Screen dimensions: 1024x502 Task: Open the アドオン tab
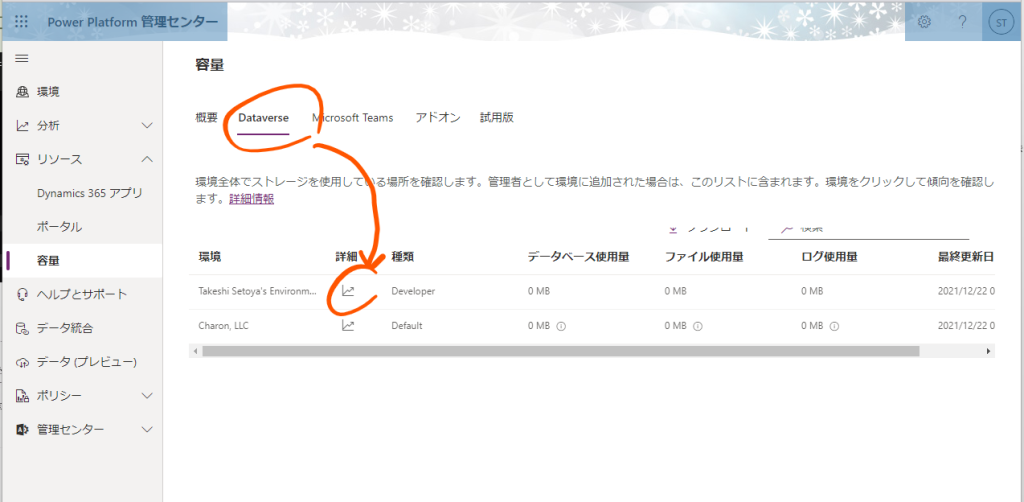click(x=438, y=118)
